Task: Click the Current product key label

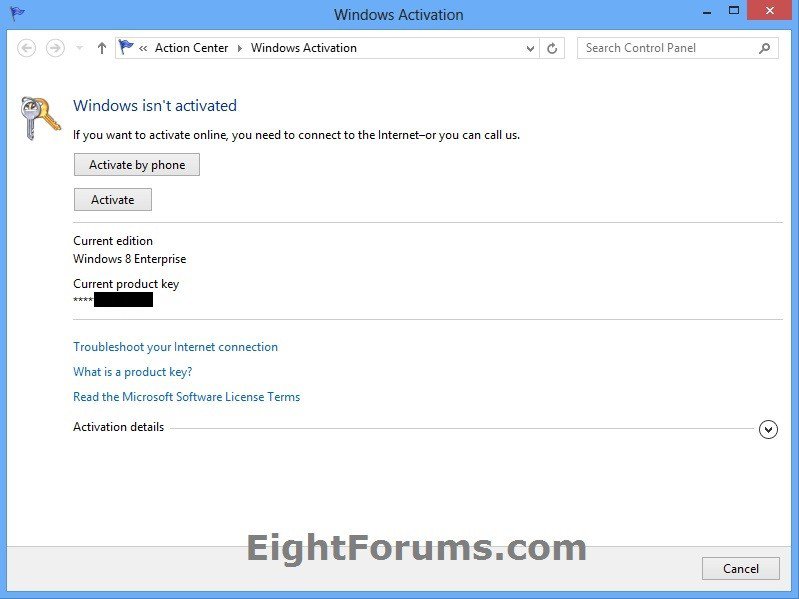Action: (126, 284)
